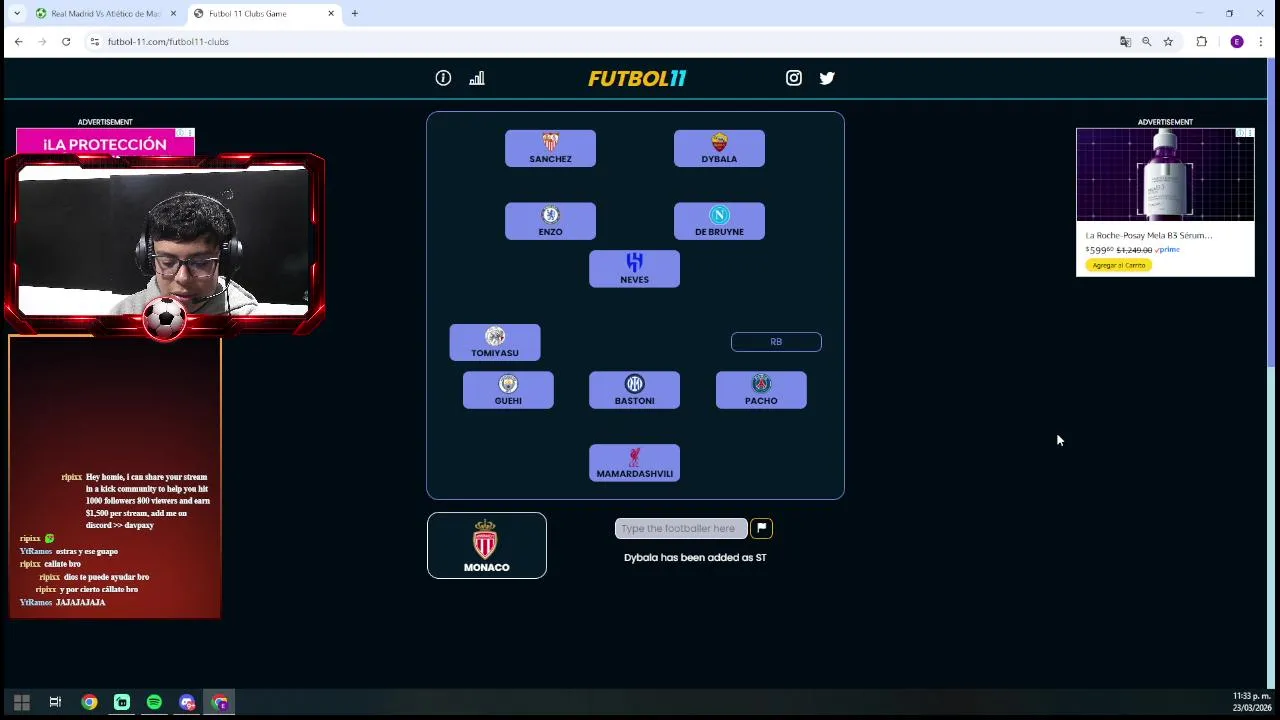Click the La Protección ad banner
Viewport: 1280px width, 720px height.
click(x=105, y=144)
